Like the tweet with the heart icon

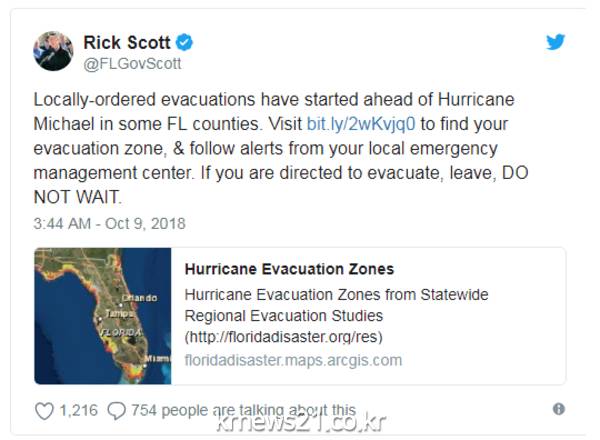pyautogui.click(x=44, y=410)
